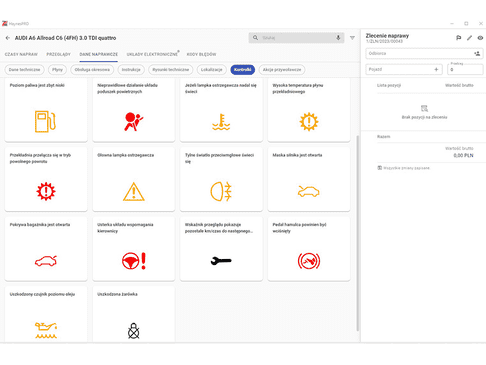Select the Dane techniczne chip
This screenshot has height=365, width=486.
[24, 70]
